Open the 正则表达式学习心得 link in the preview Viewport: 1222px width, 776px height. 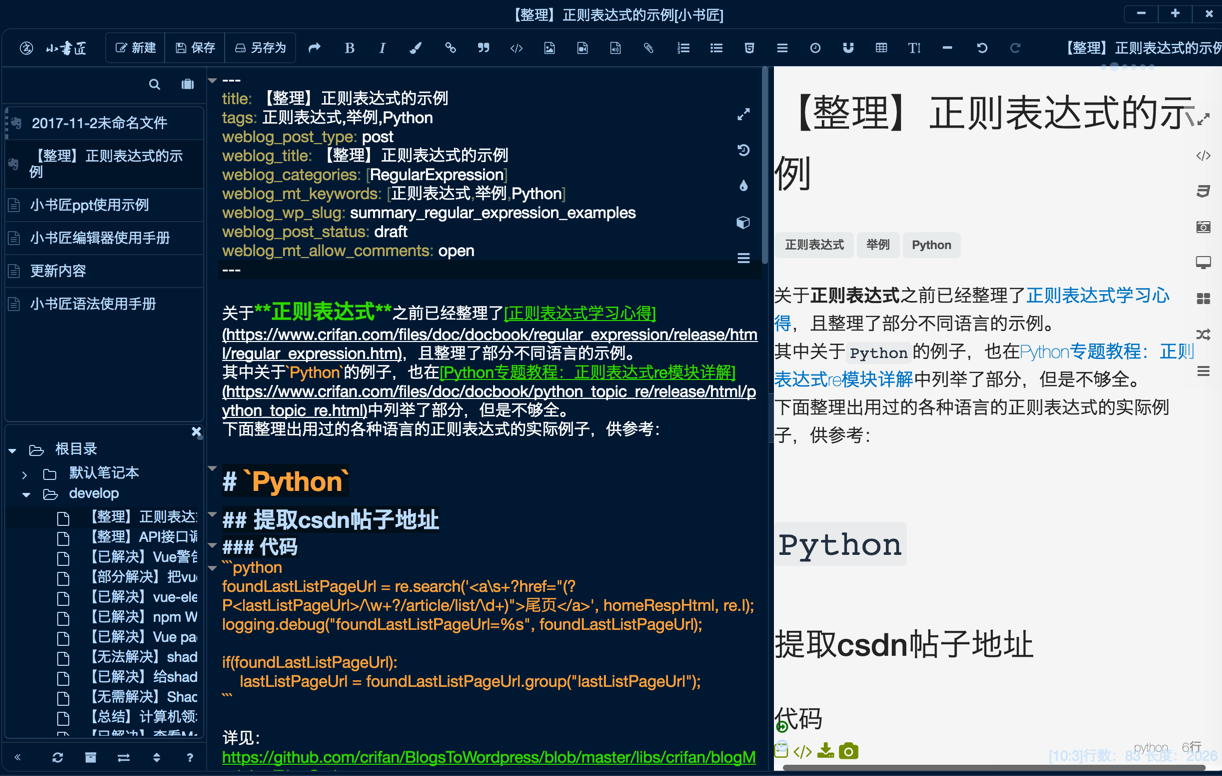point(1097,295)
